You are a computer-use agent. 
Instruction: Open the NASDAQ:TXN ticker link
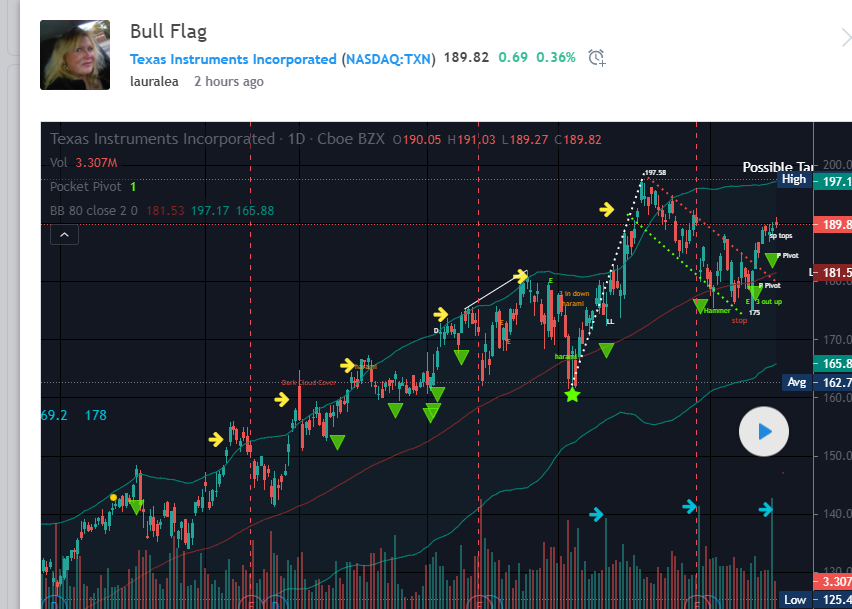click(389, 59)
